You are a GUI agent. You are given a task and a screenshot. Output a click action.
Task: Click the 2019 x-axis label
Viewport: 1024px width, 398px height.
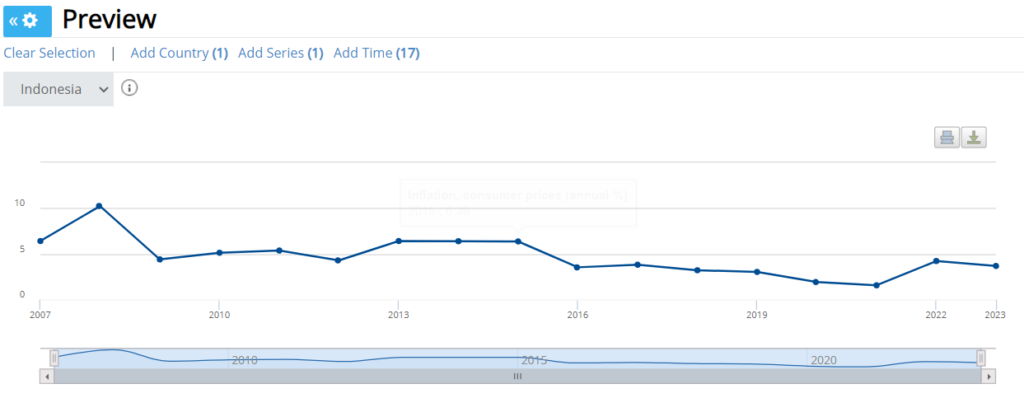pyautogui.click(x=758, y=315)
